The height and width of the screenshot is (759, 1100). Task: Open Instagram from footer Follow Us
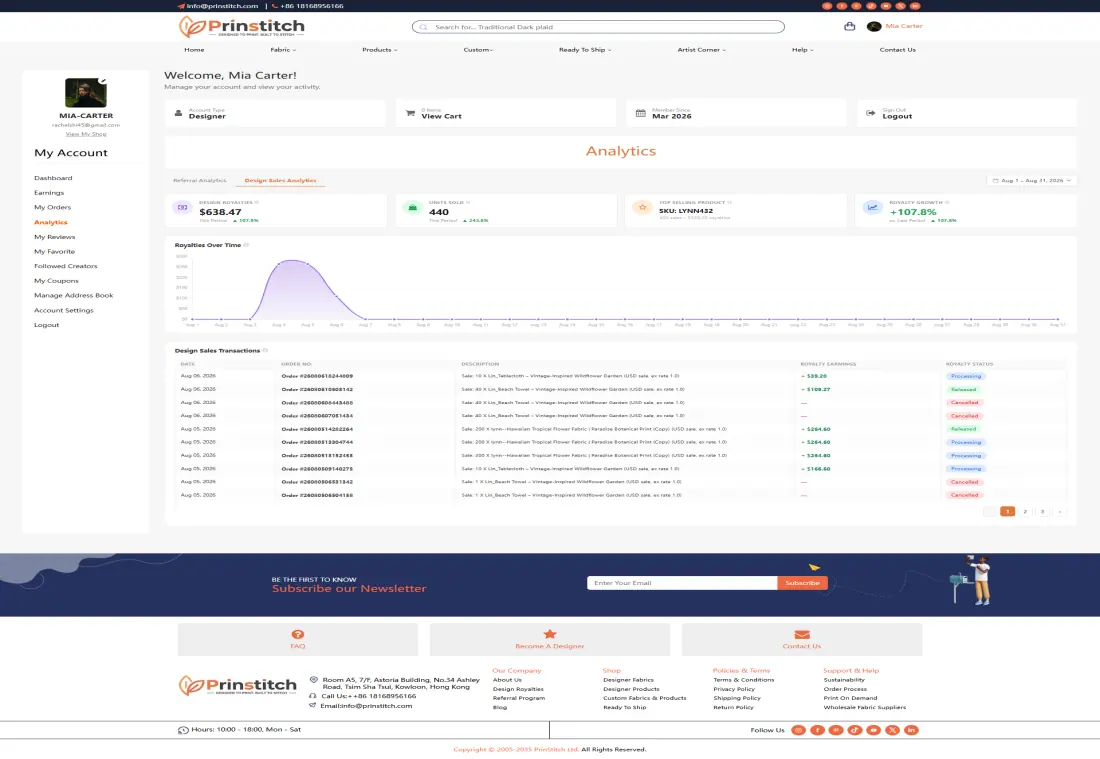[798, 730]
